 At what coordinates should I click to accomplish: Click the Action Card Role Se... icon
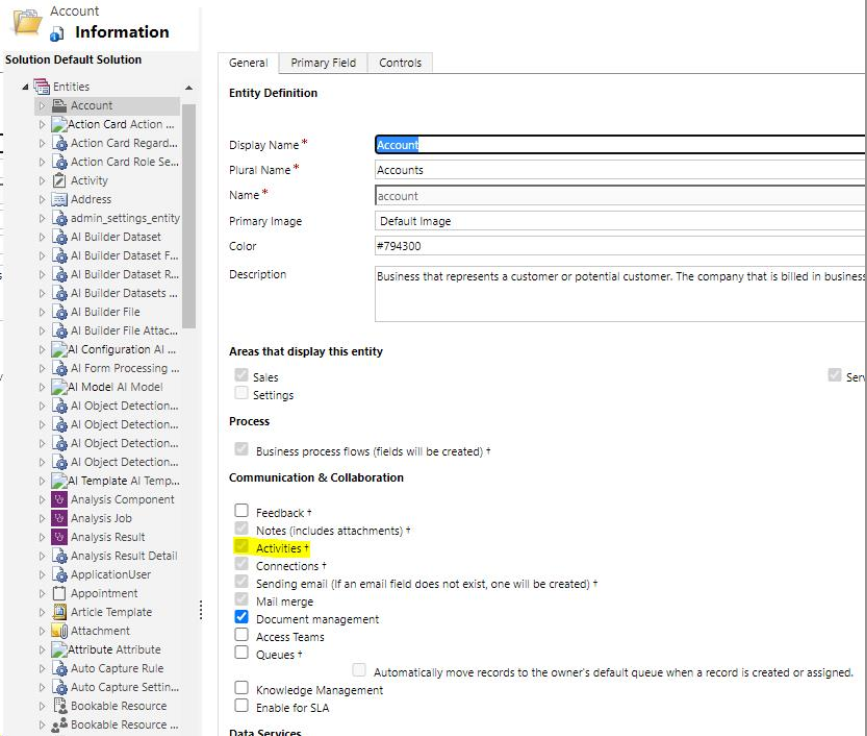[59, 161]
